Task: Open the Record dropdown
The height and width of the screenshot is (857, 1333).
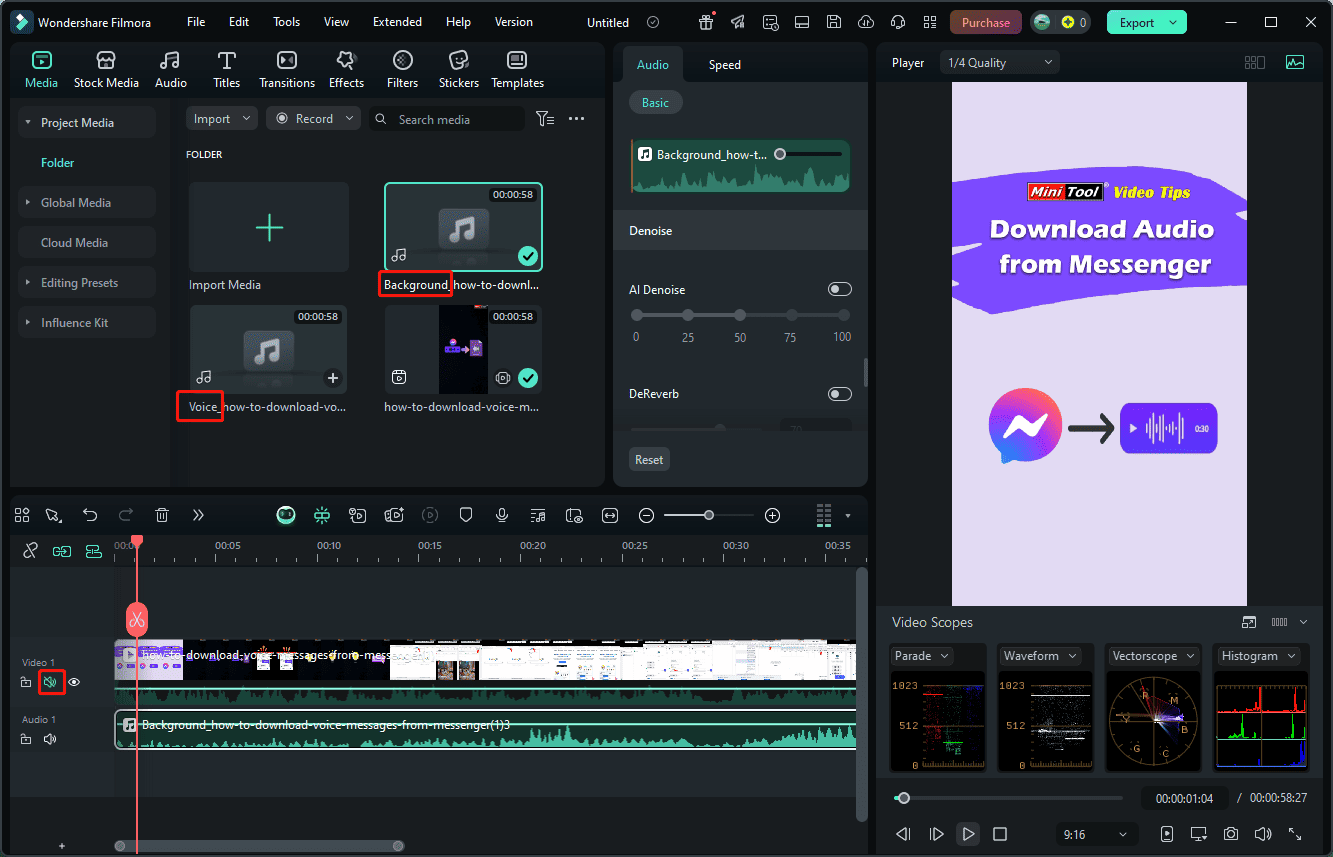Action: 313,119
